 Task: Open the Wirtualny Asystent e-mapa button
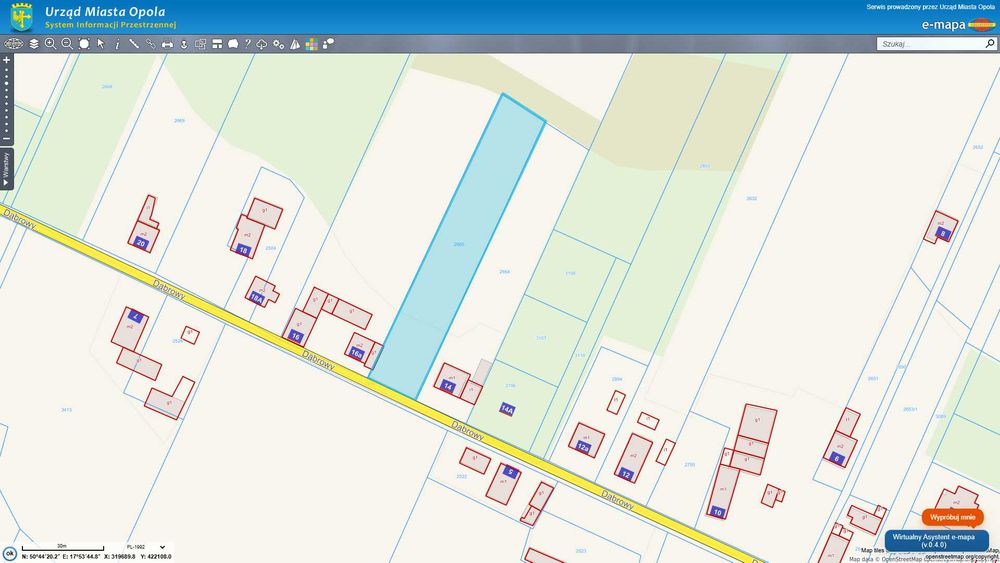936,541
